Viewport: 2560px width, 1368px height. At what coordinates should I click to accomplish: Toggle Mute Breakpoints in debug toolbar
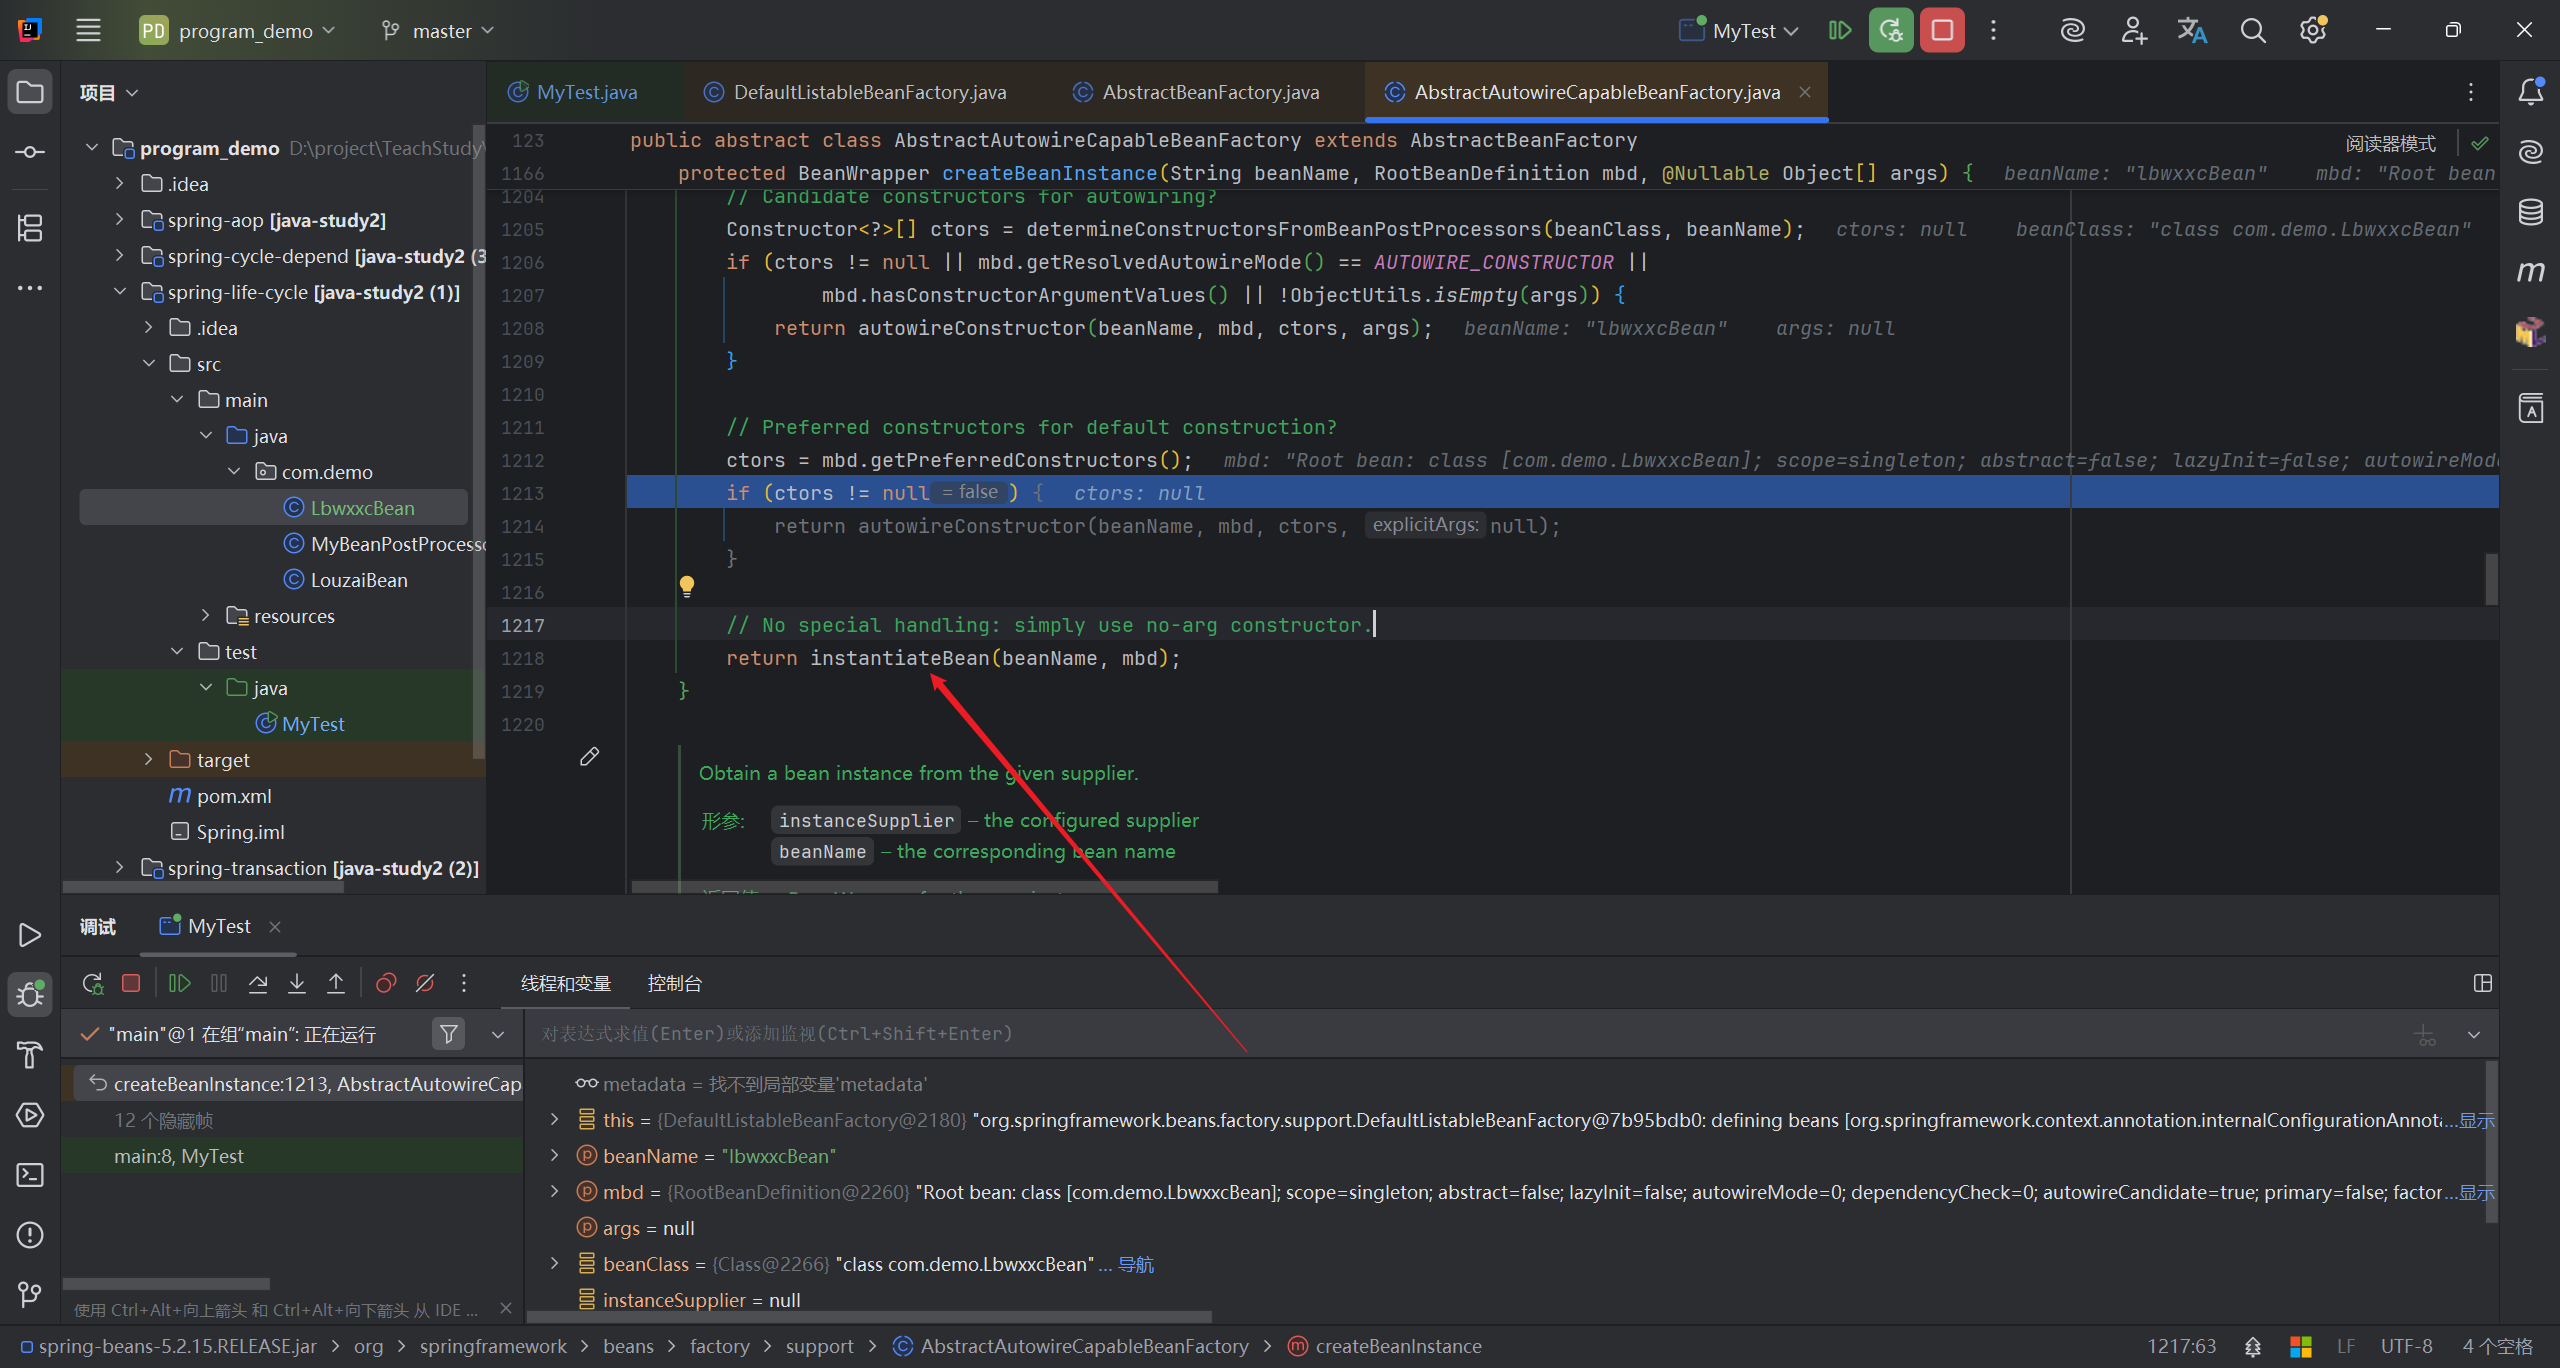[x=425, y=983]
